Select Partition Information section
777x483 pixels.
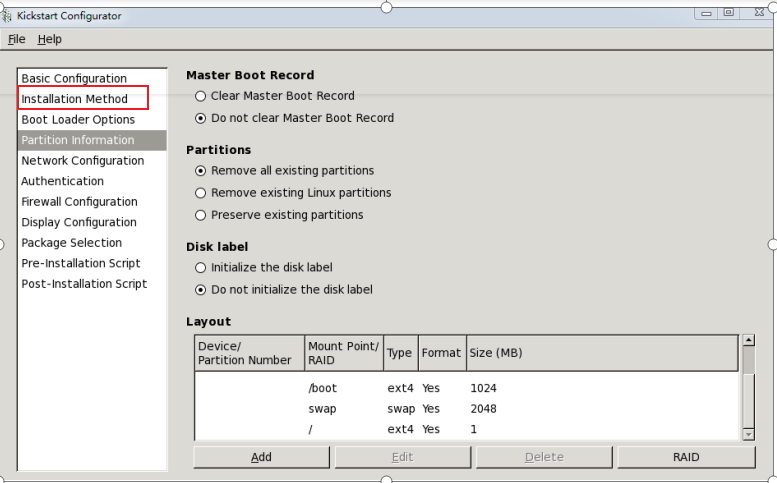[x=92, y=140]
